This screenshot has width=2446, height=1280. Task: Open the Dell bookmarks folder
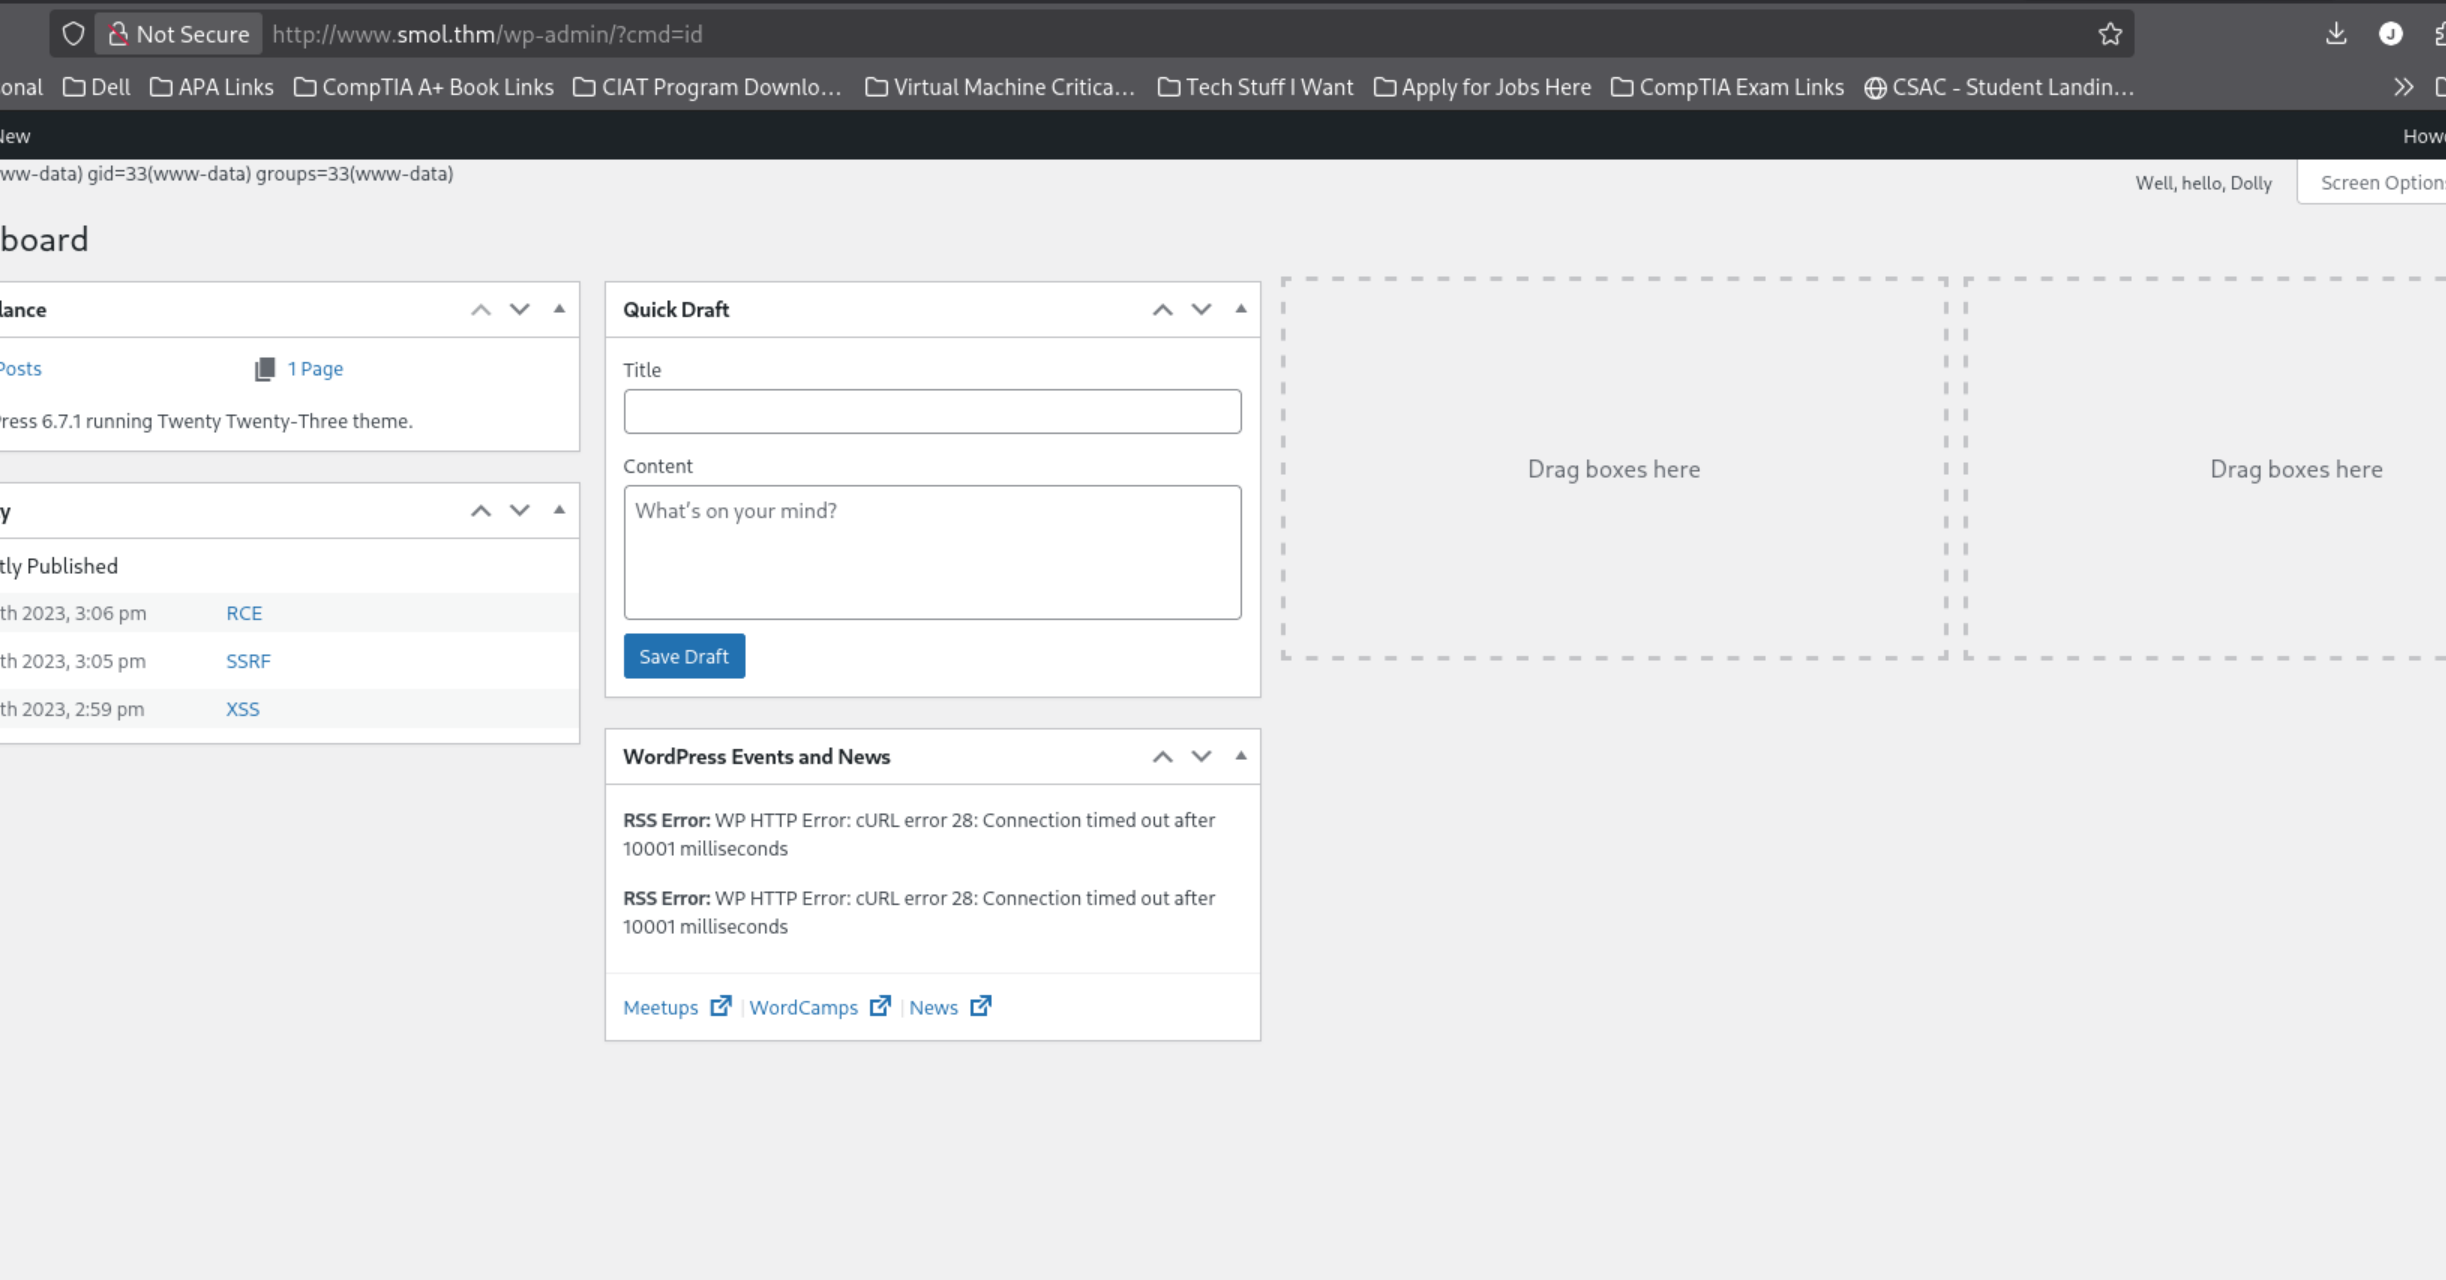(x=97, y=87)
